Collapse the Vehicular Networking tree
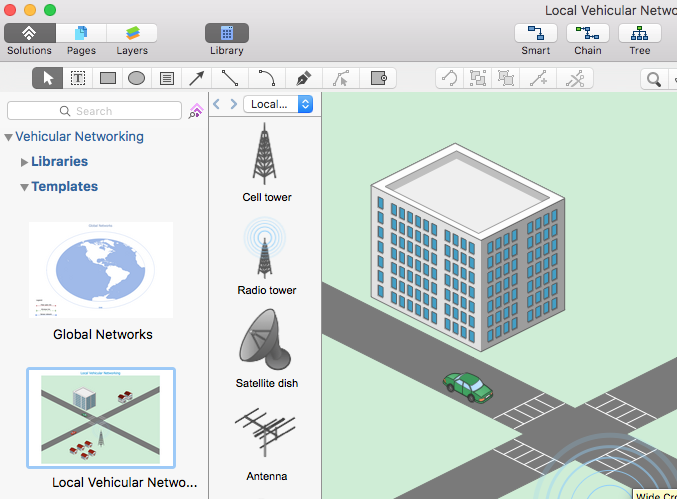Screen dimensions: 677x499 9,137
